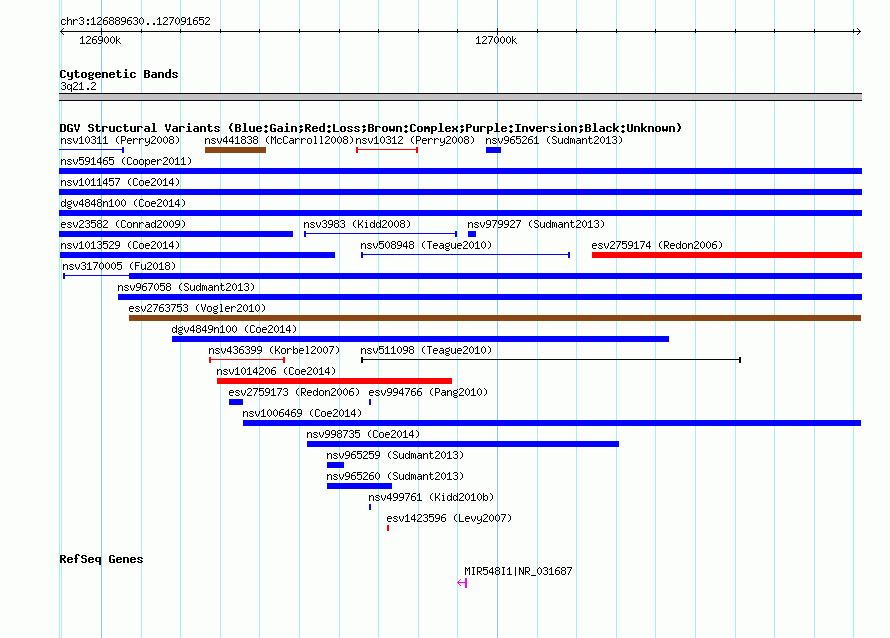
Task: Click the 3q21.2 cytogenetic band bar
Action: 460,97
